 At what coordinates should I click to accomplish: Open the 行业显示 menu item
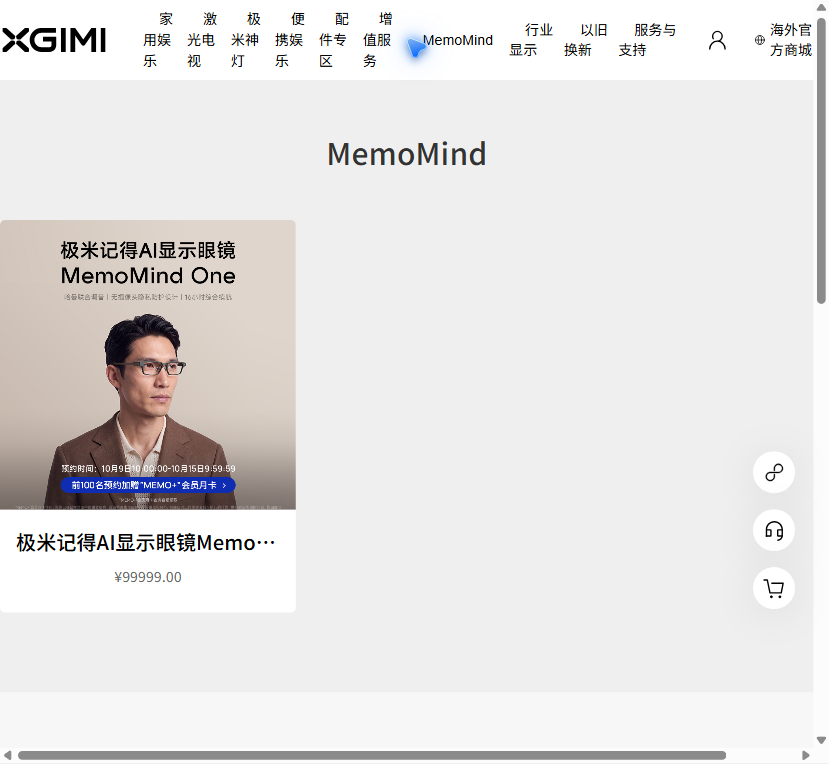click(x=530, y=40)
